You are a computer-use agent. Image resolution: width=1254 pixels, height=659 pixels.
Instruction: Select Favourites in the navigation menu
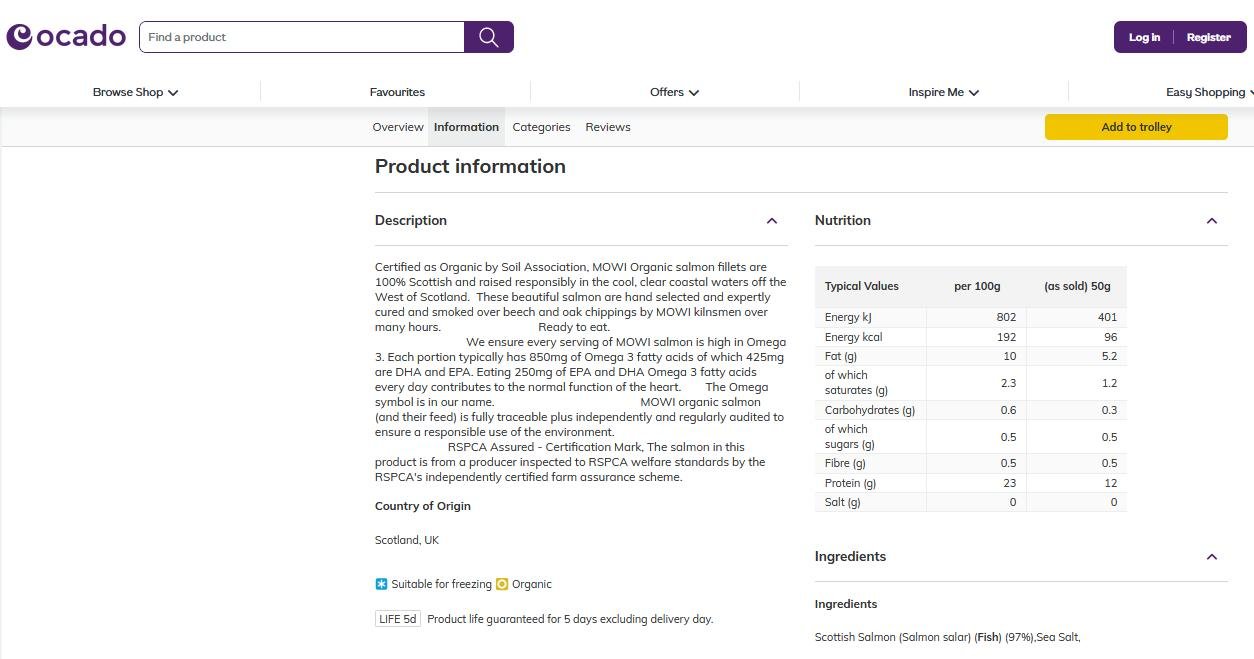[x=397, y=91]
